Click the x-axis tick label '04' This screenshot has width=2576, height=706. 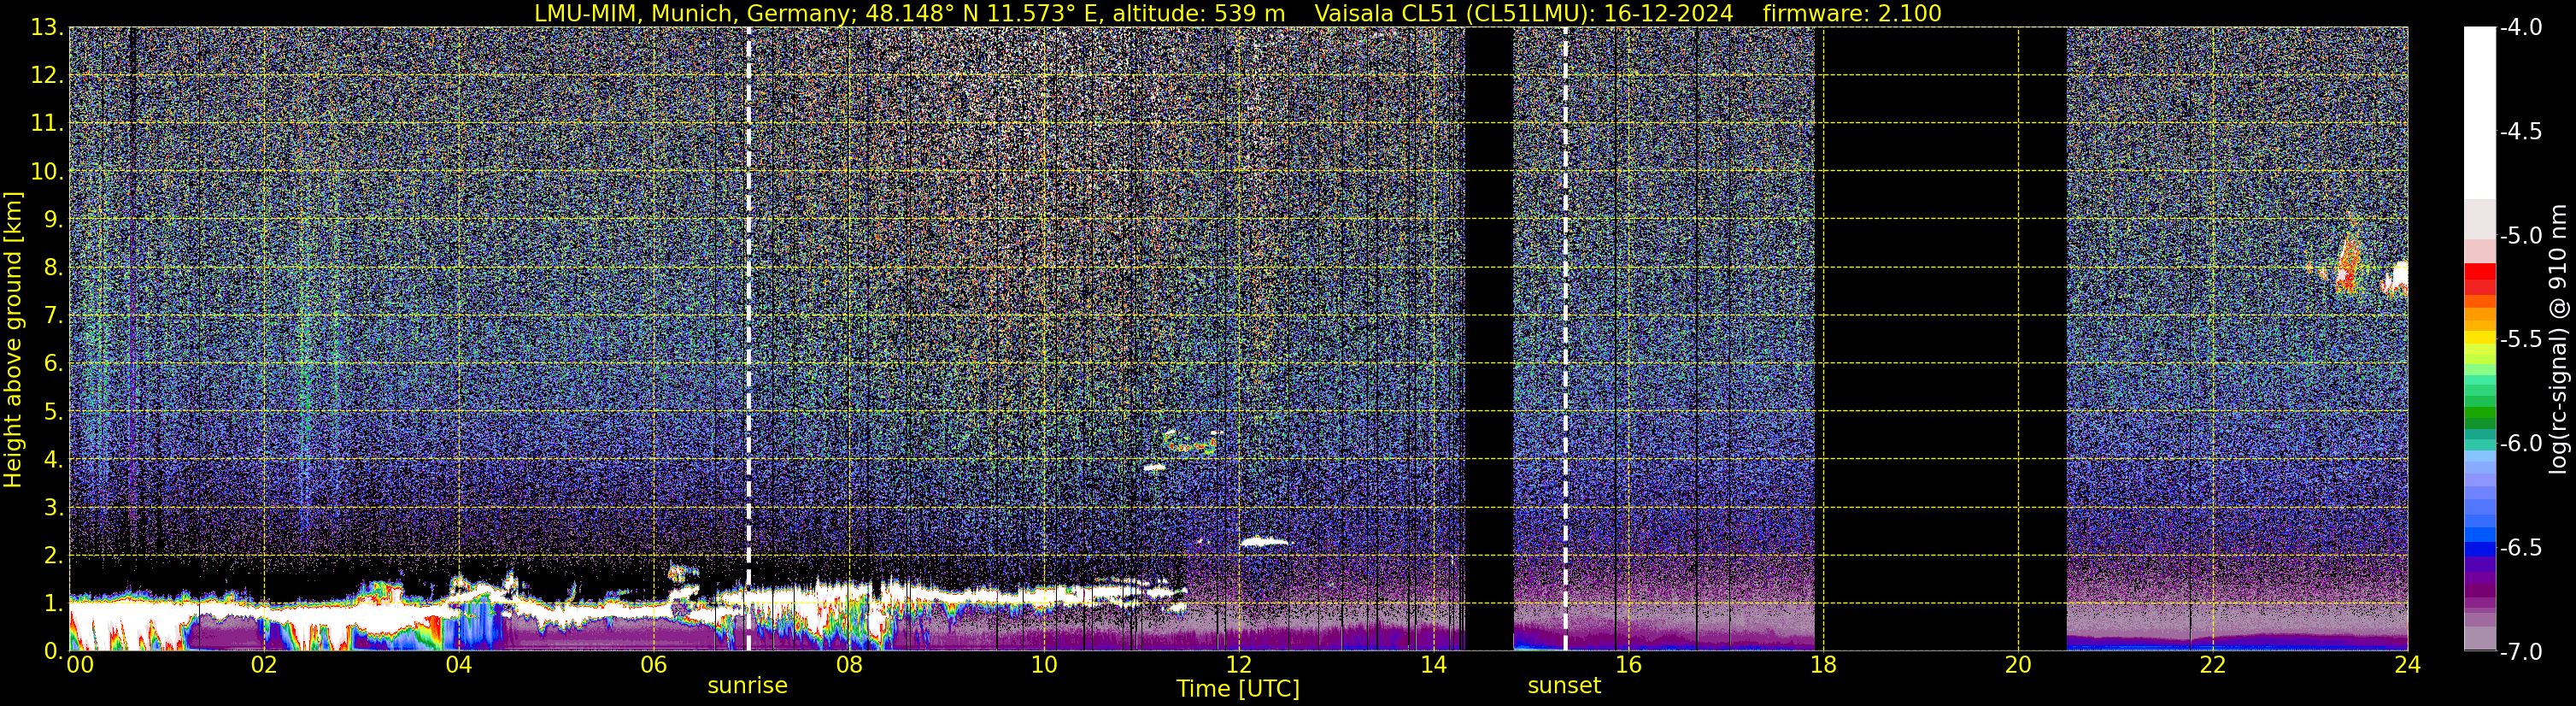click(x=458, y=665)
